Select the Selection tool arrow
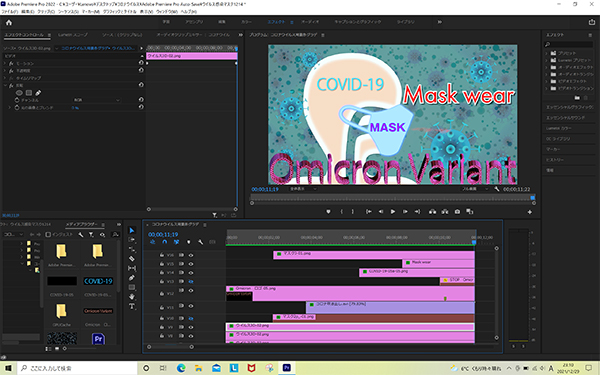 [x=132, y=230]
